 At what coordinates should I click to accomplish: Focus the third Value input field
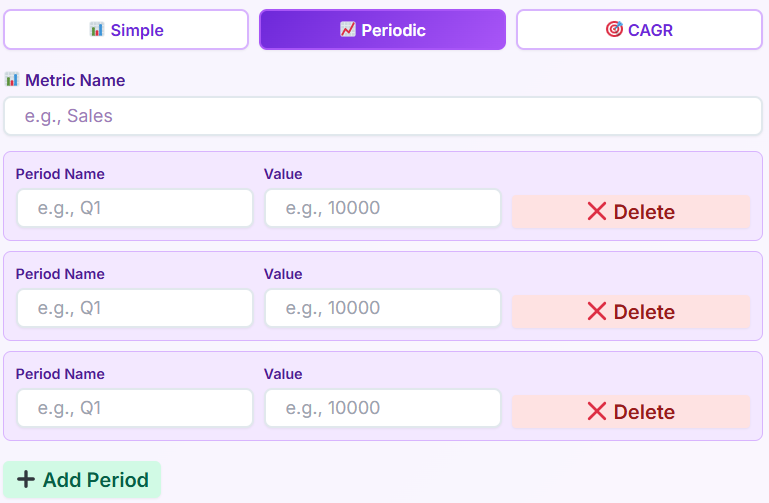[382, 408]
